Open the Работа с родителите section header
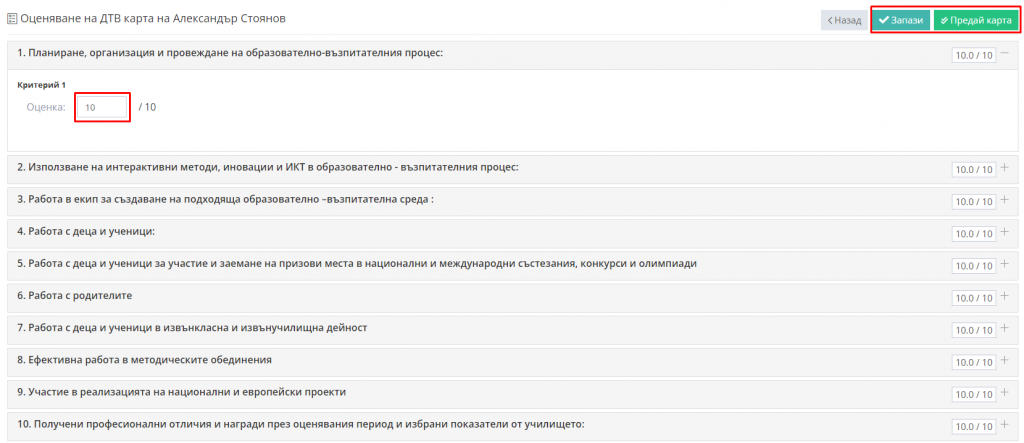 click(75, 296)
